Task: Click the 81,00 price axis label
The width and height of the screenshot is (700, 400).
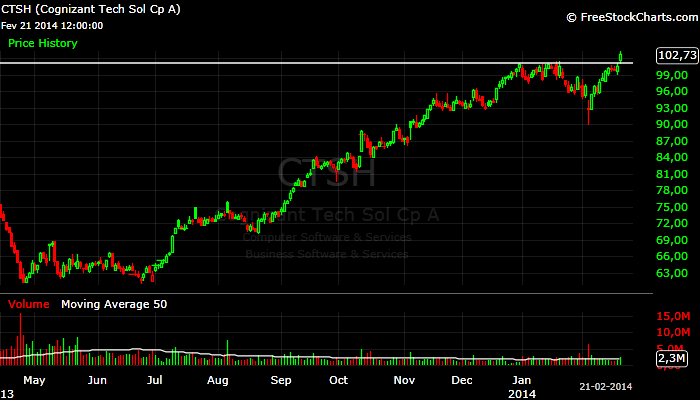Action: click(672, 174)
